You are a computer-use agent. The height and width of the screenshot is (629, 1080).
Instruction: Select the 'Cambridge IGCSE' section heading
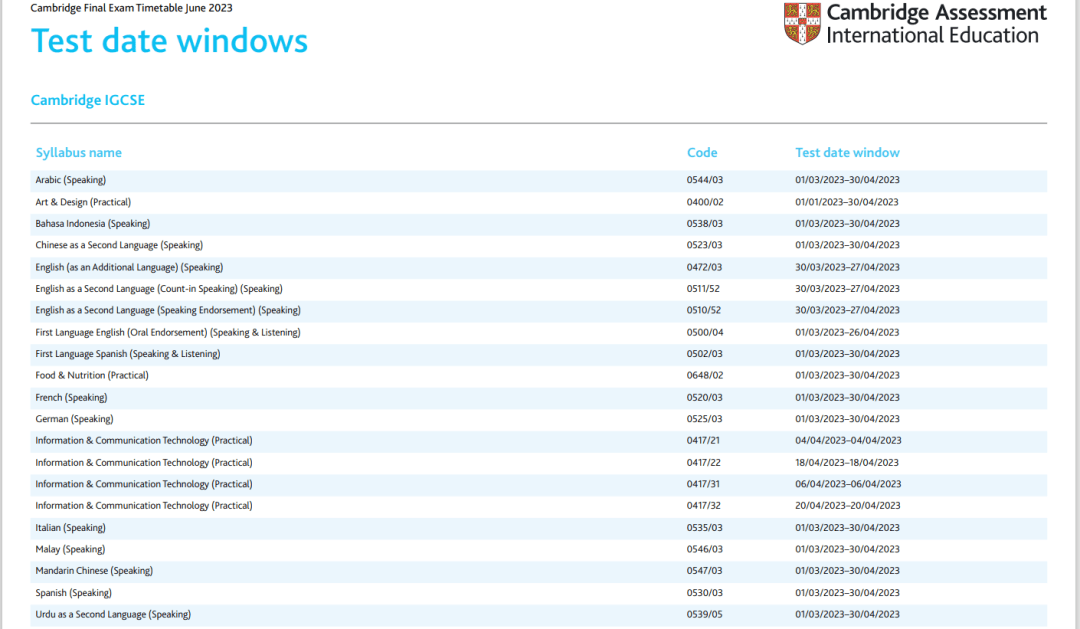(x=88, y=100)
